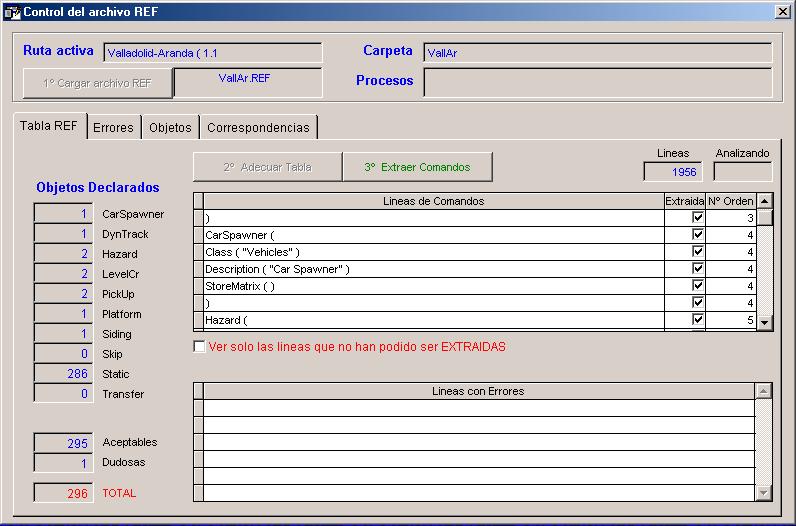
Task: Click the Carpeta field showing VallAr
Action: click(x=597, y=53)
